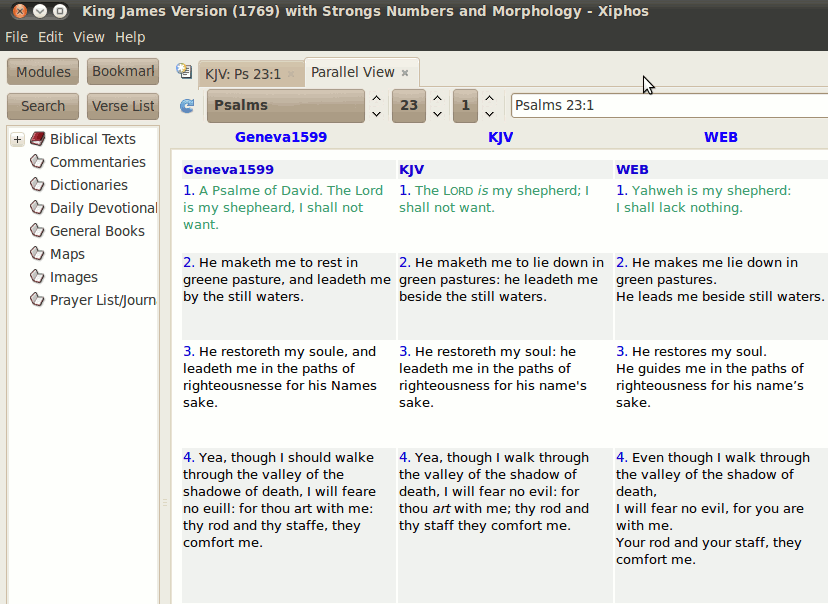This screenshot has width=828, height=604.
Task: Select Commentaries in the module tree
Action: pos(98,162)
